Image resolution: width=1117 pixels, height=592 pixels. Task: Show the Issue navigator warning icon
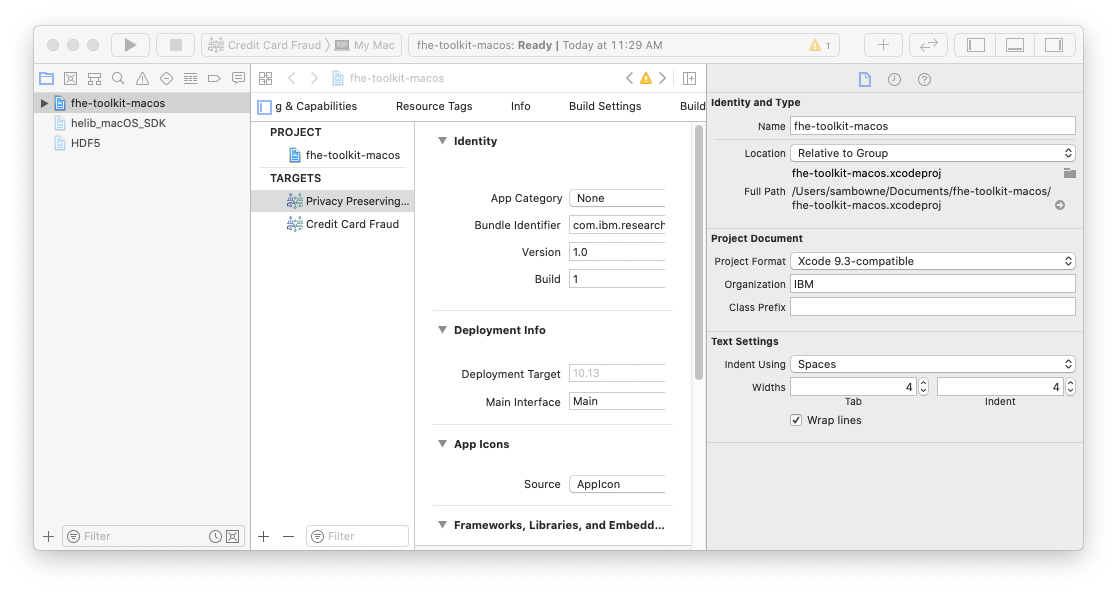click(142, 78)
